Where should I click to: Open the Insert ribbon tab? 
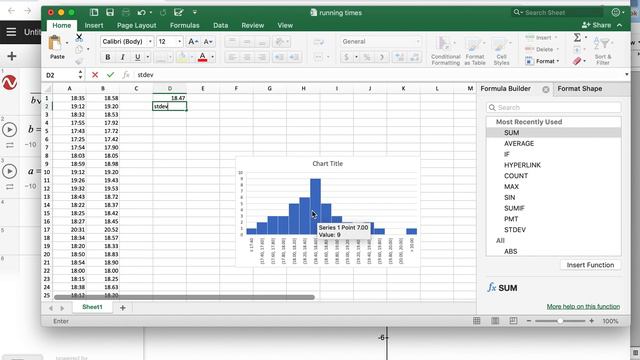tap(94, 25)
